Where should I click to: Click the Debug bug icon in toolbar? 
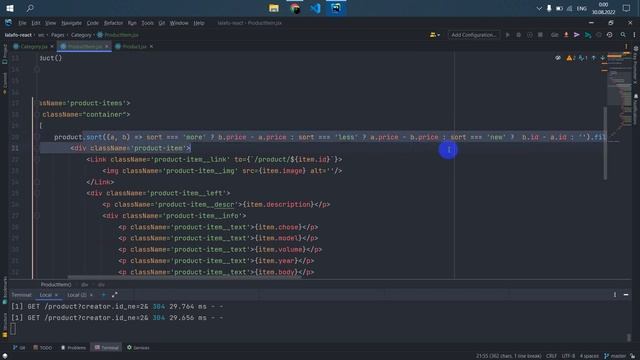(518, 35)
